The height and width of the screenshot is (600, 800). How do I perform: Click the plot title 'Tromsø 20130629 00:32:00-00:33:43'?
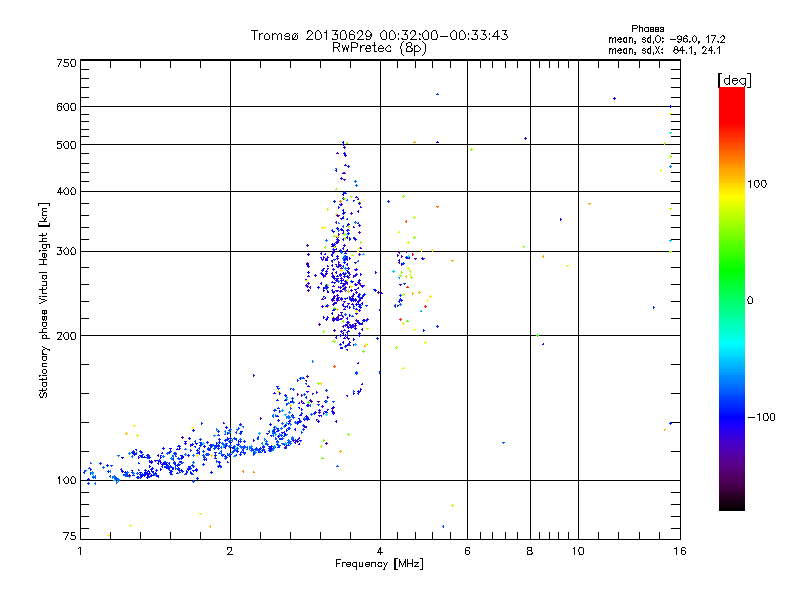pos(379,35)
